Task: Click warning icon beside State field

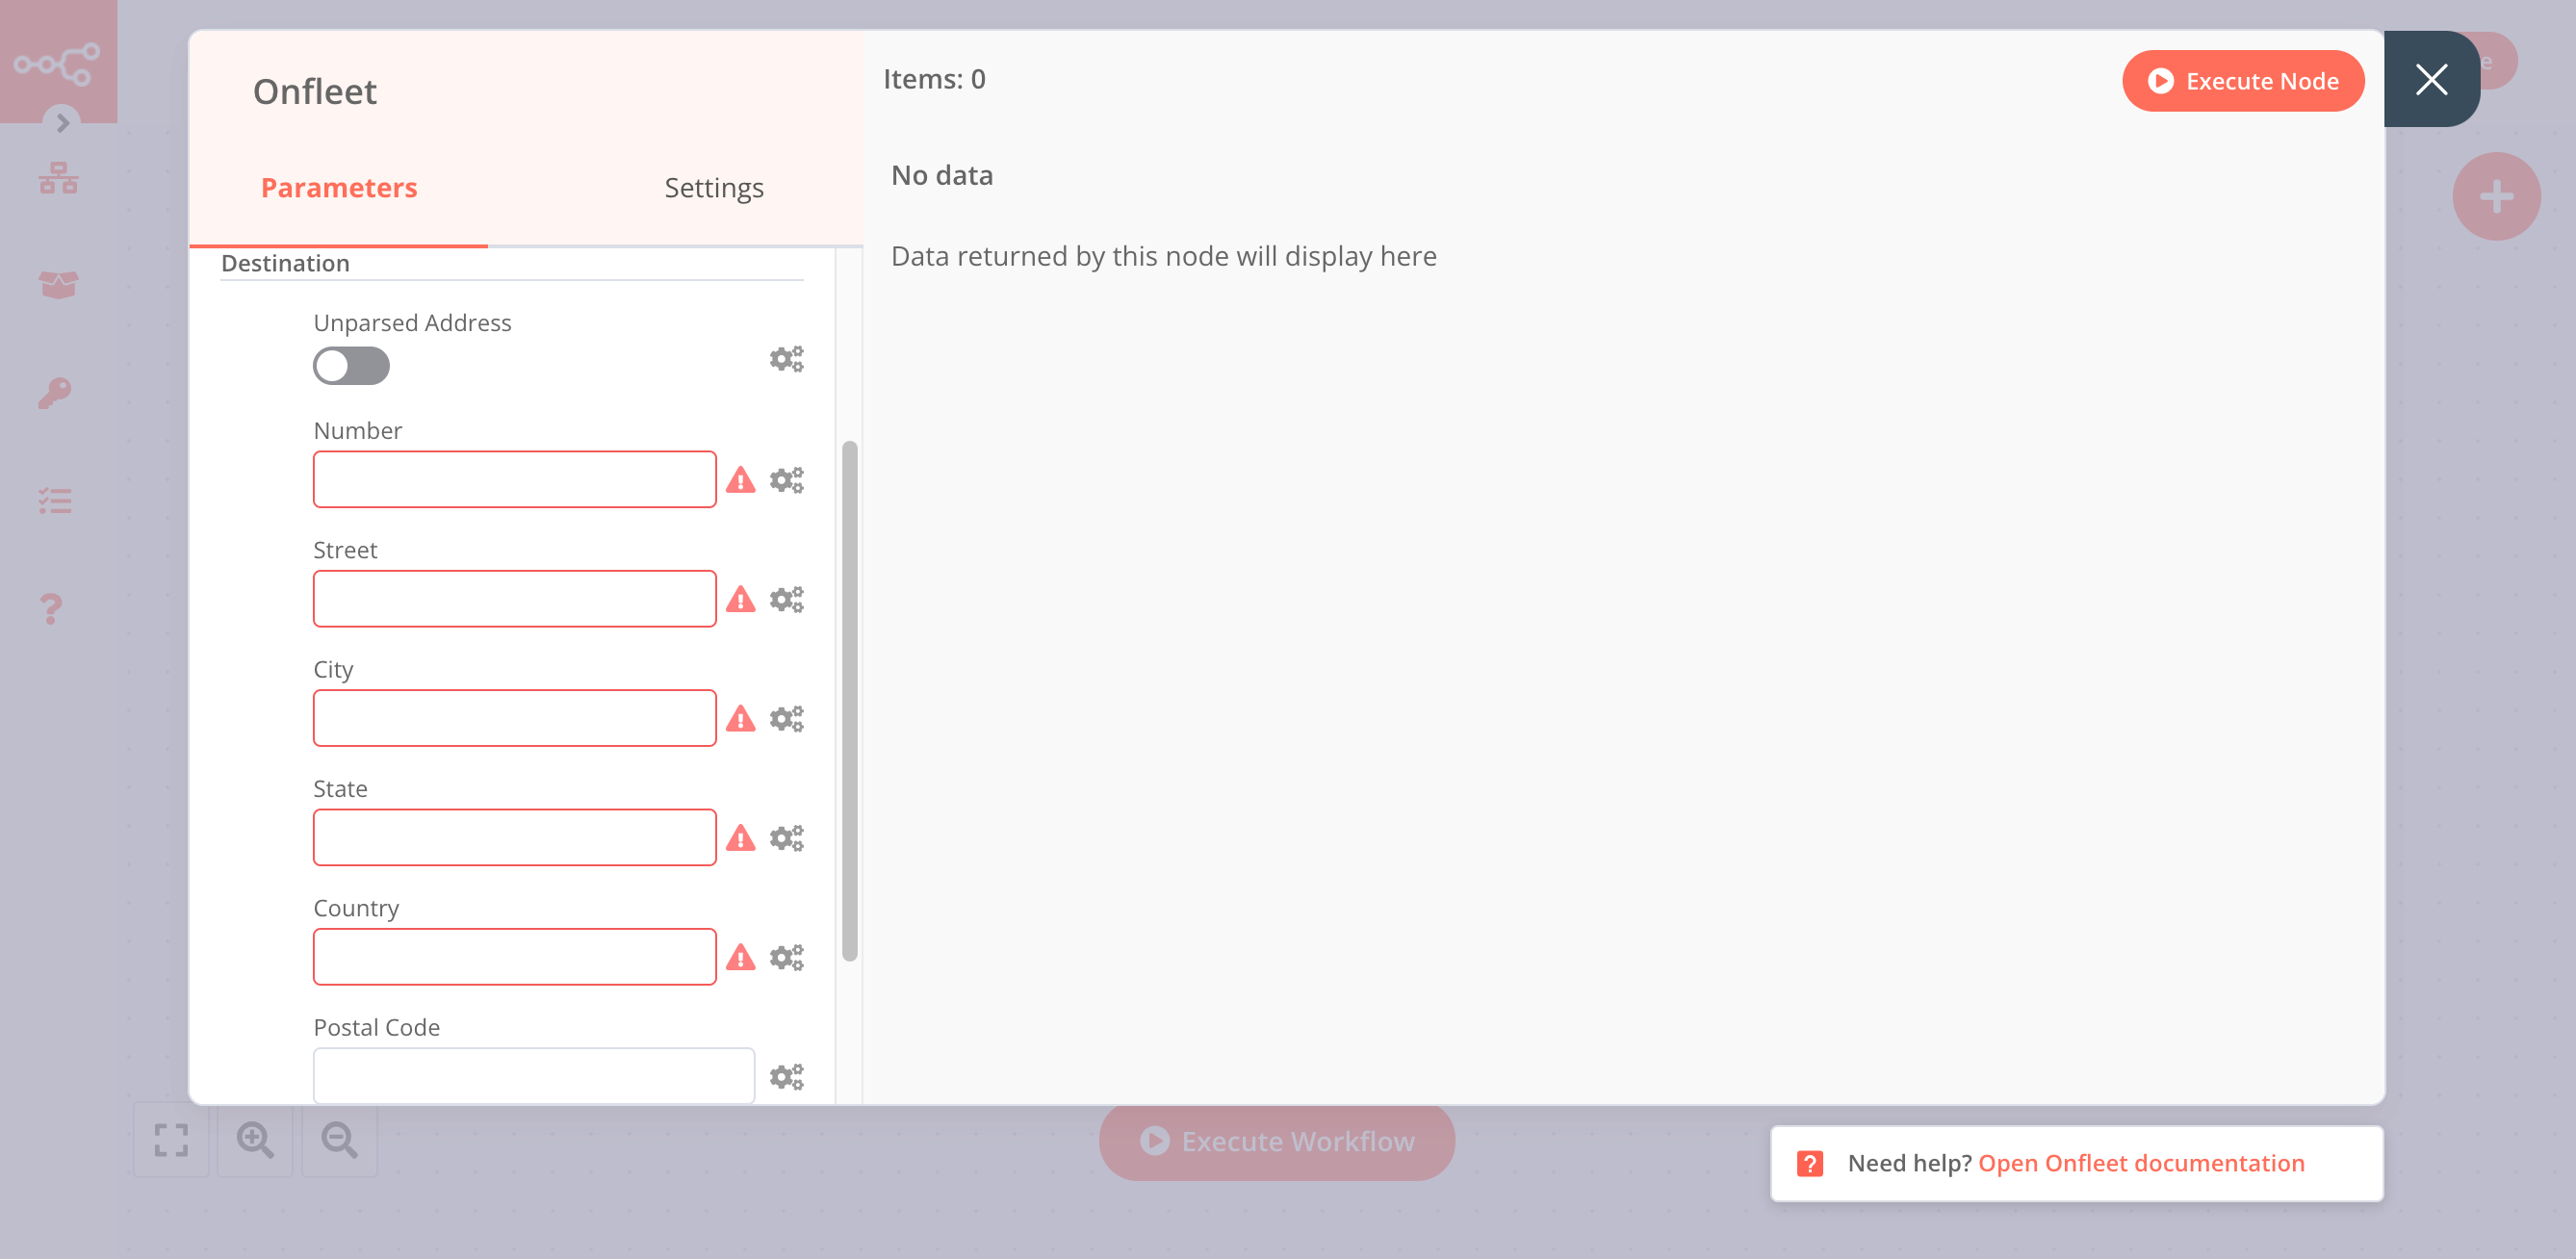Action: click(740, 838)
